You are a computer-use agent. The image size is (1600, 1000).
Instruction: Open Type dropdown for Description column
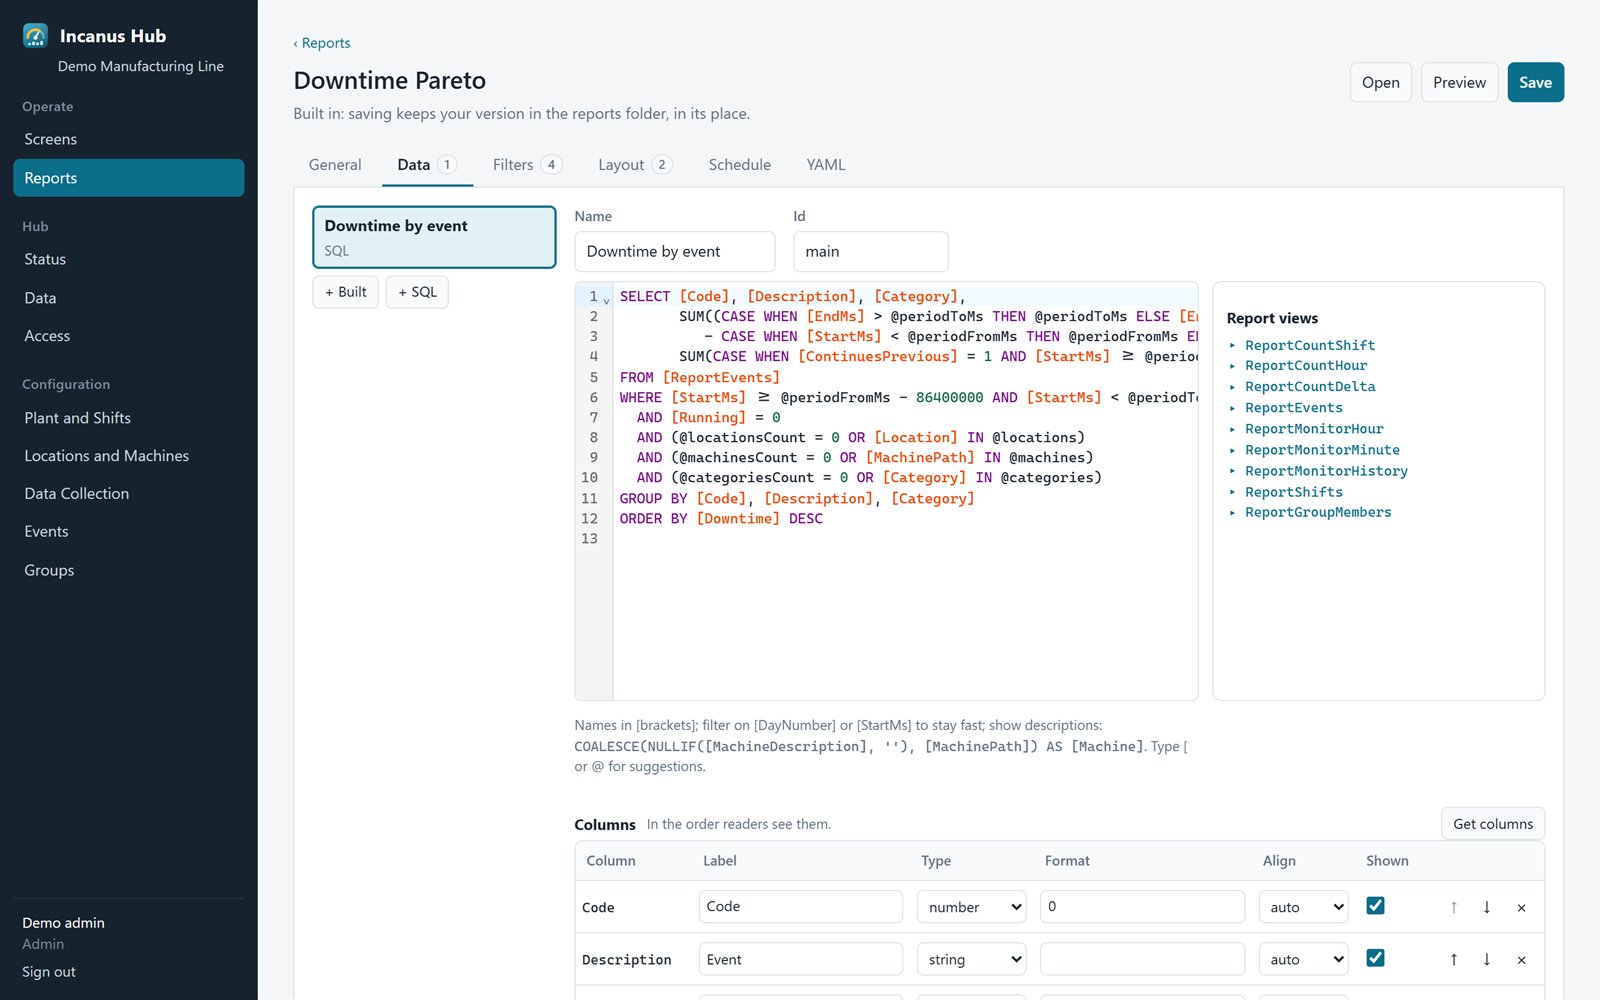pos(972,959)
